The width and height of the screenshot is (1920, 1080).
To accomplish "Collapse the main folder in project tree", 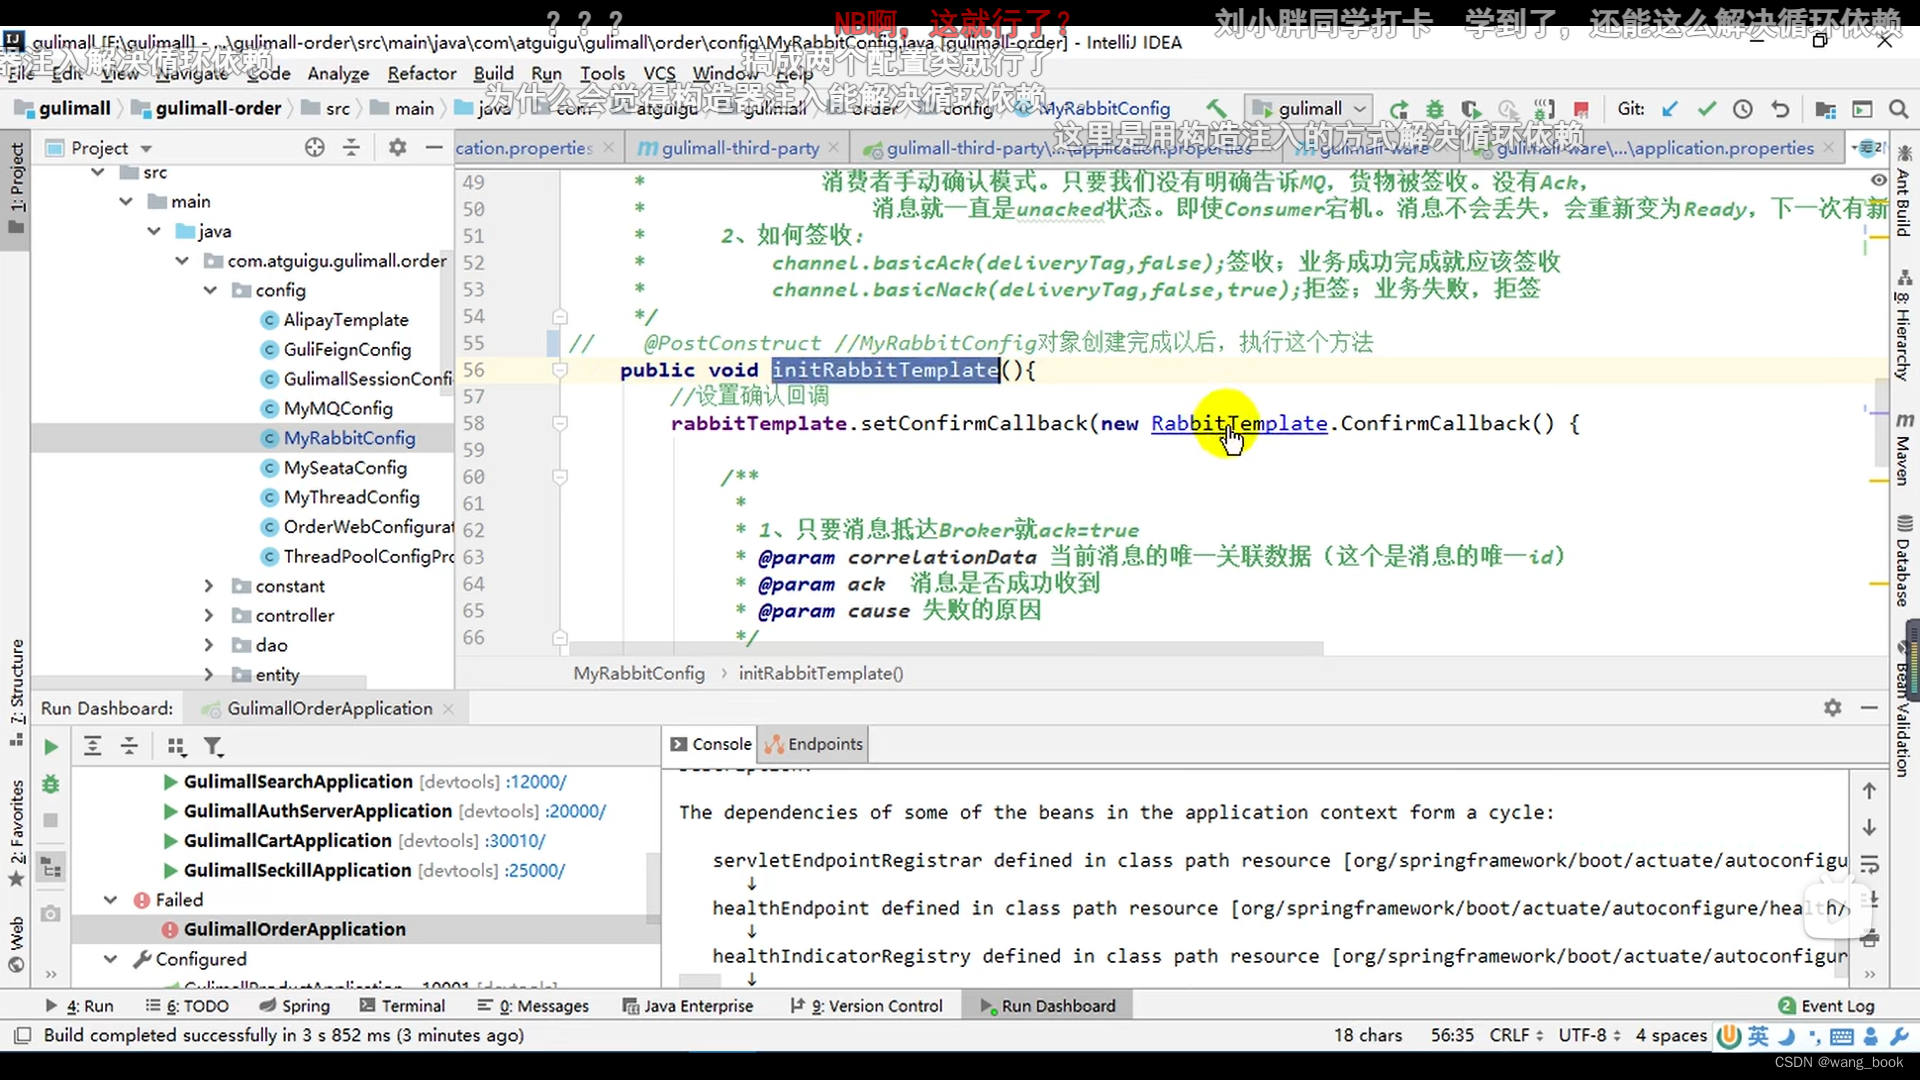I will [126, 201].
